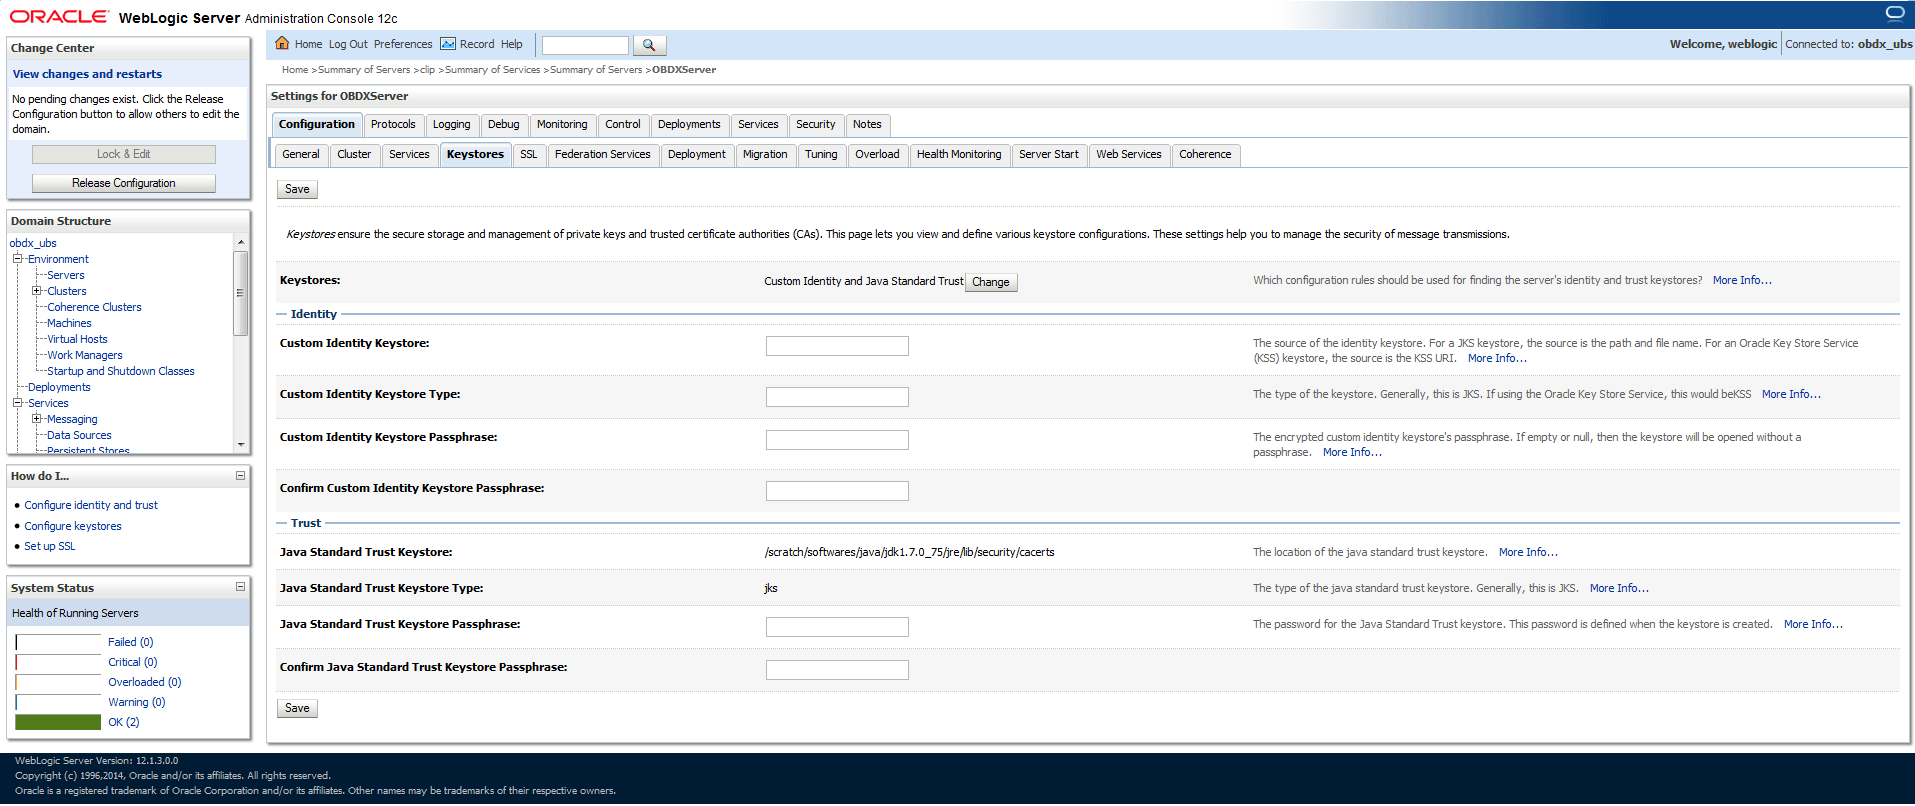Click Confirm Java Standard Trust Keystore Passphrase field
This screenshot has width=1915, height=806.
pos(837,670)
